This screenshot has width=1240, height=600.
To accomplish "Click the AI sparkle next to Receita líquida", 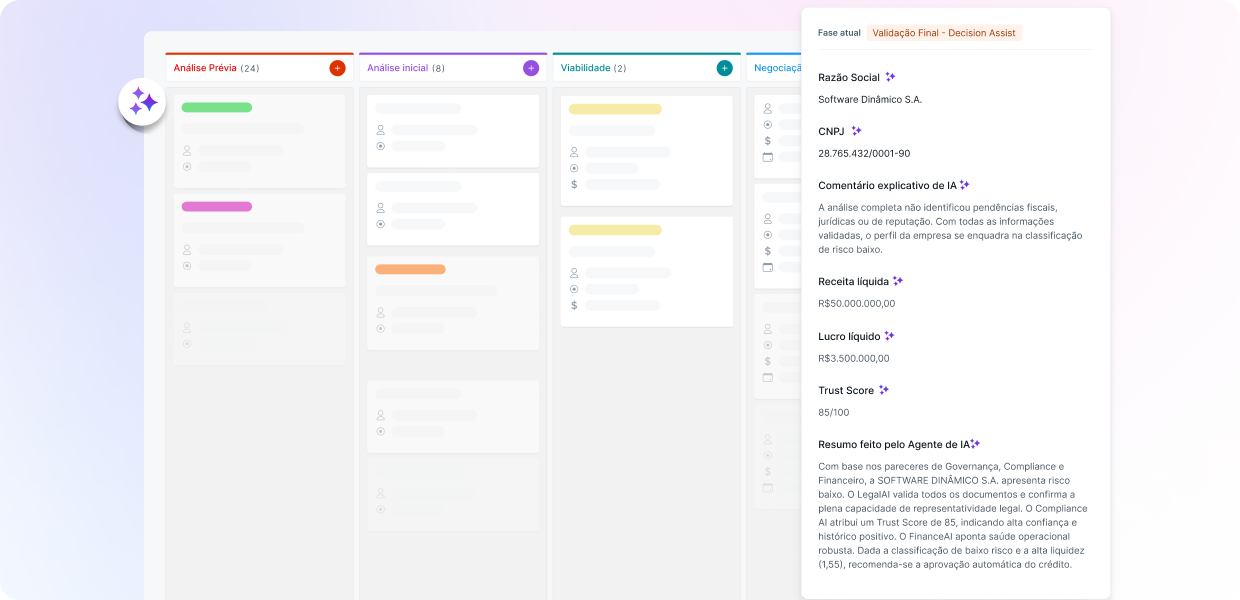I will click(898, 281).
